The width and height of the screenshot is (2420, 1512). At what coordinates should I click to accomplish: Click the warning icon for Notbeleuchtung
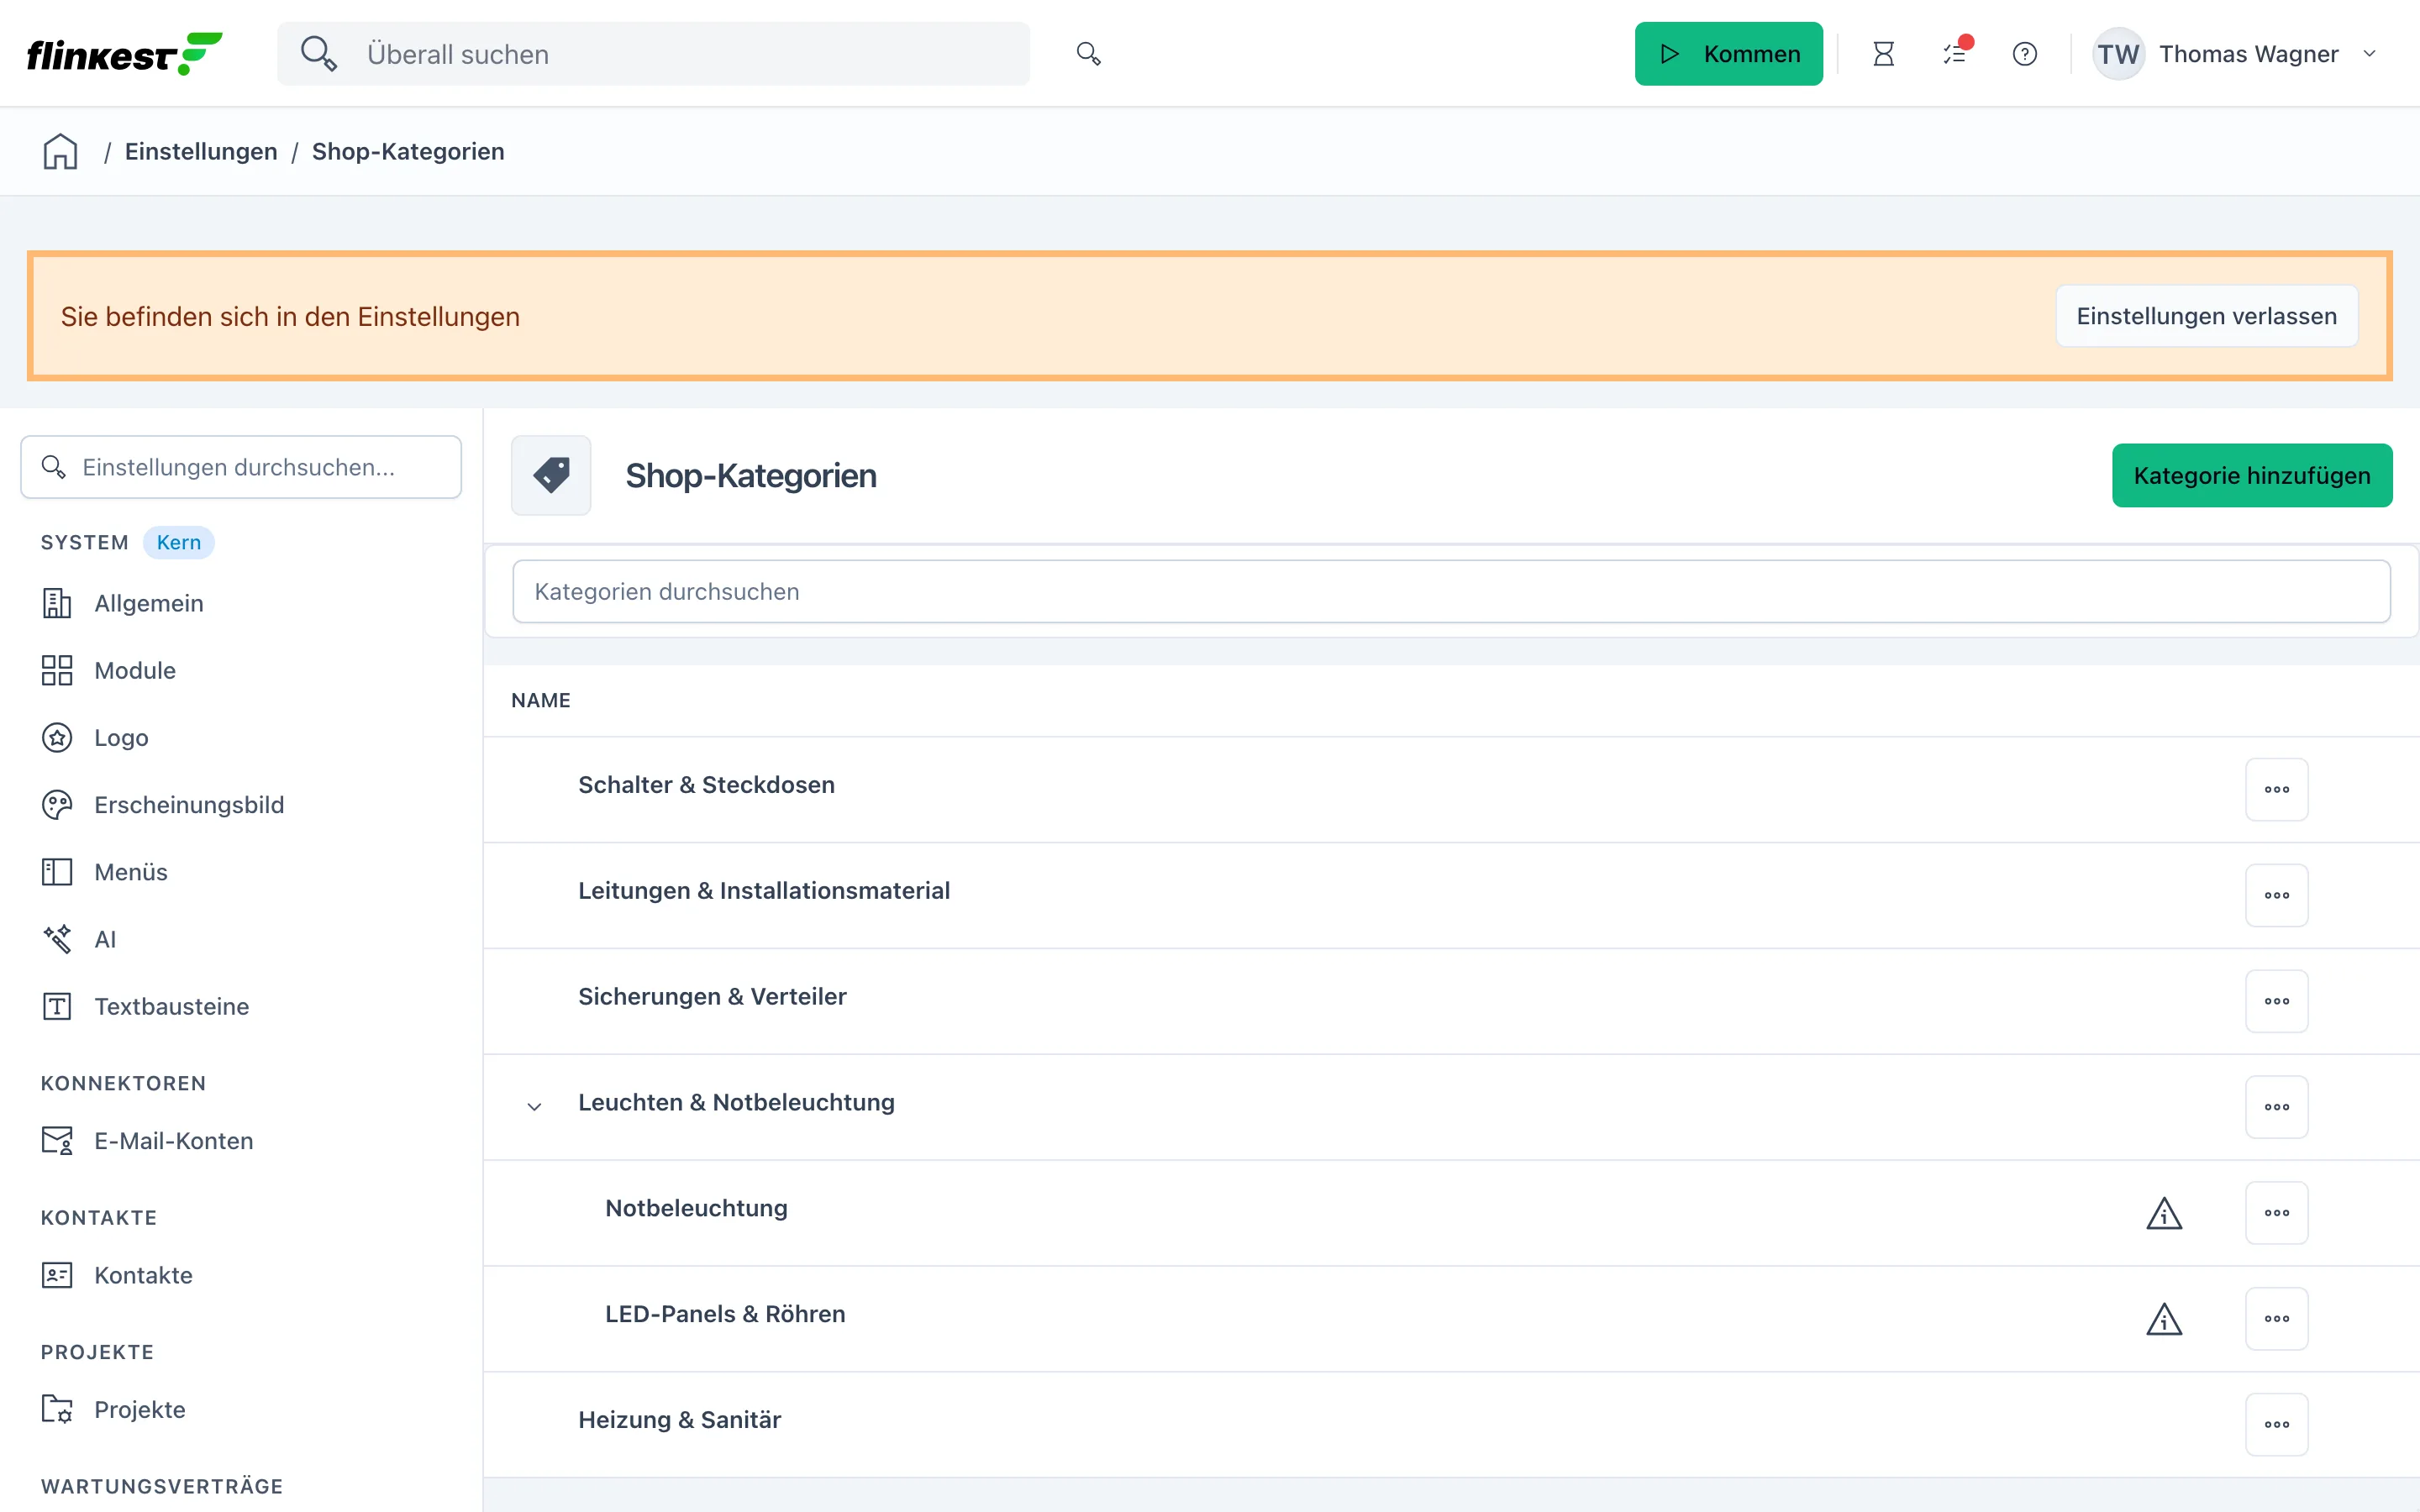pos(2164,1213)
